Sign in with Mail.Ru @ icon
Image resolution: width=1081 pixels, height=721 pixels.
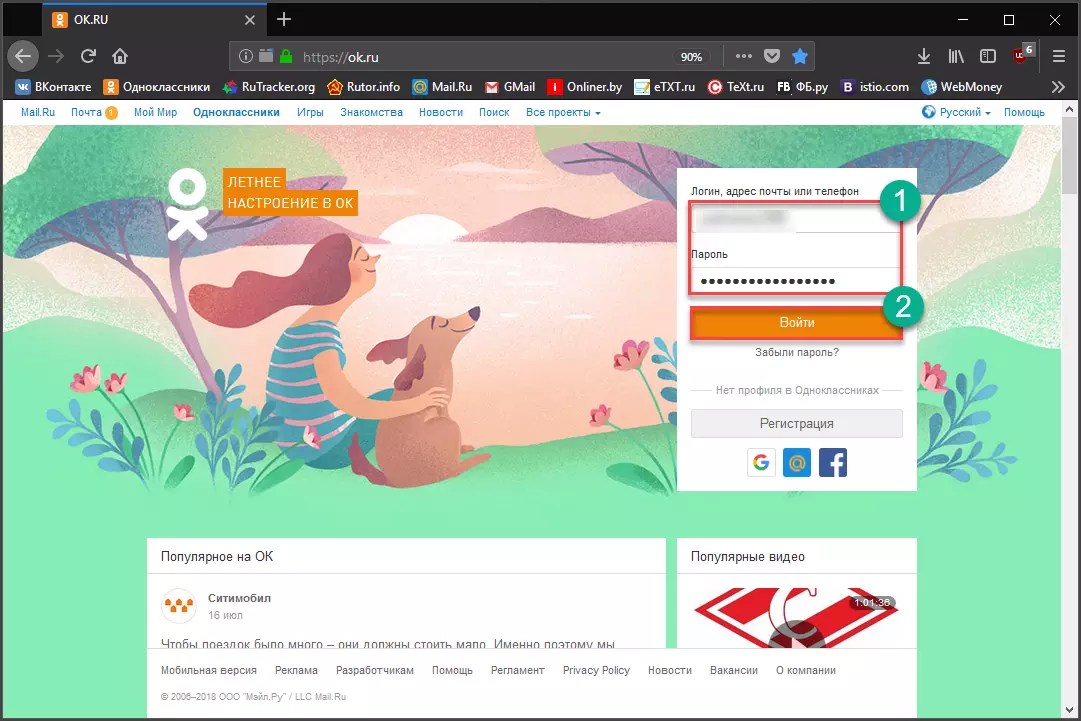797,463
